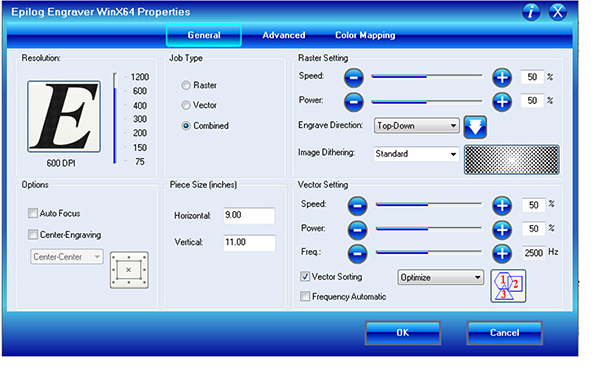Click the engrave direction down-arrow icon
Viewport: 600px width, 376px height.
coord(475,127)
